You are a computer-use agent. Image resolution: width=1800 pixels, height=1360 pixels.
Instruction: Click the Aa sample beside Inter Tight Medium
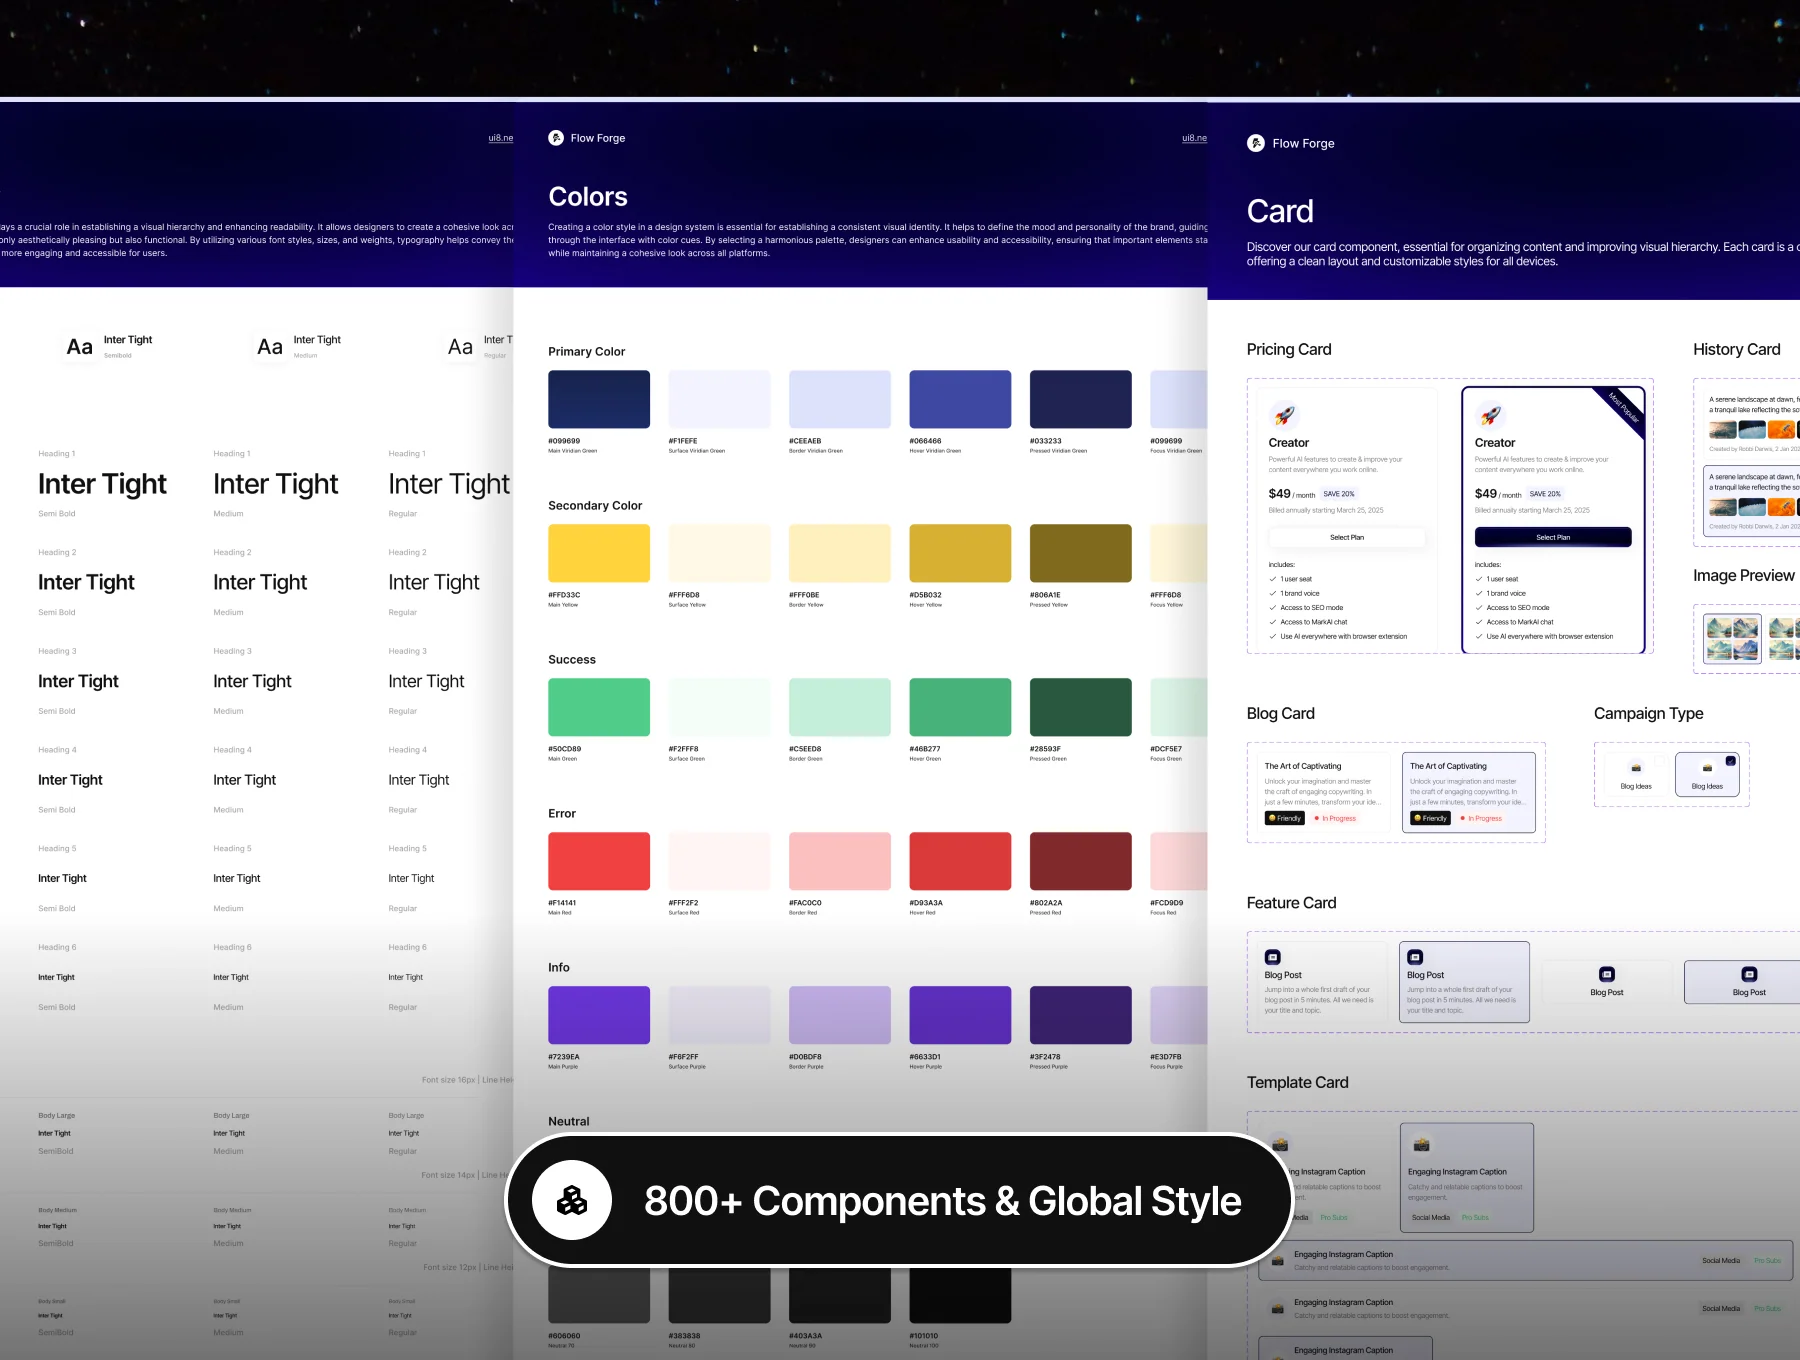click(270, 347)
